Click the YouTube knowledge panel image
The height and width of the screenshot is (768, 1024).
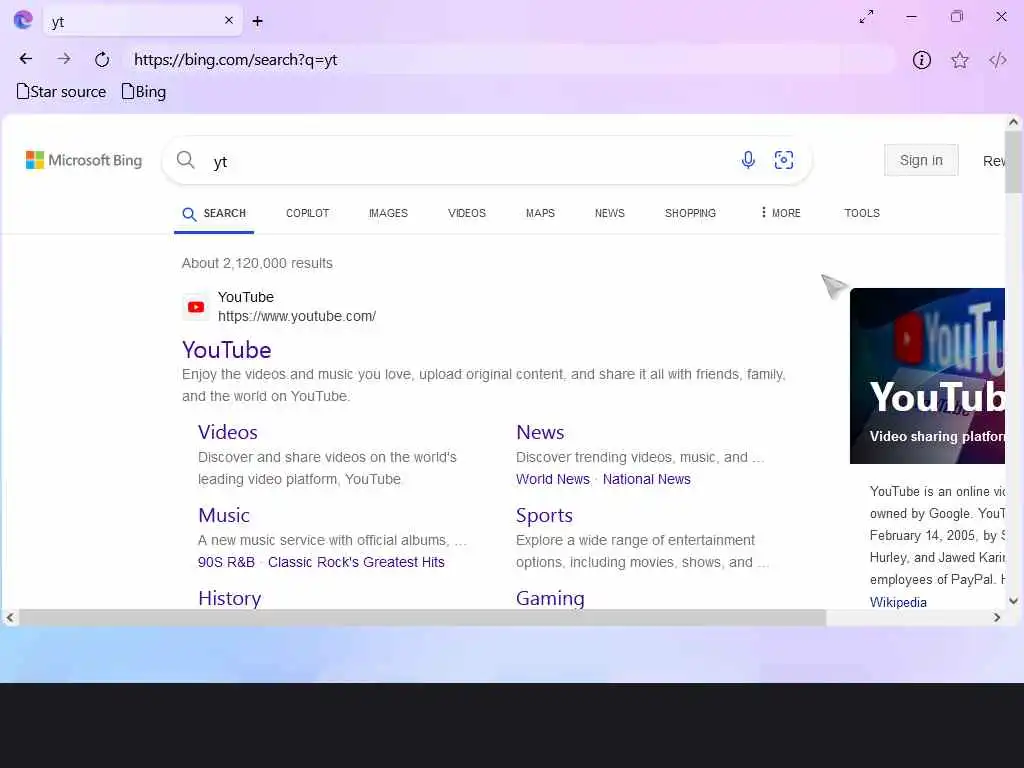coord(927,376)
